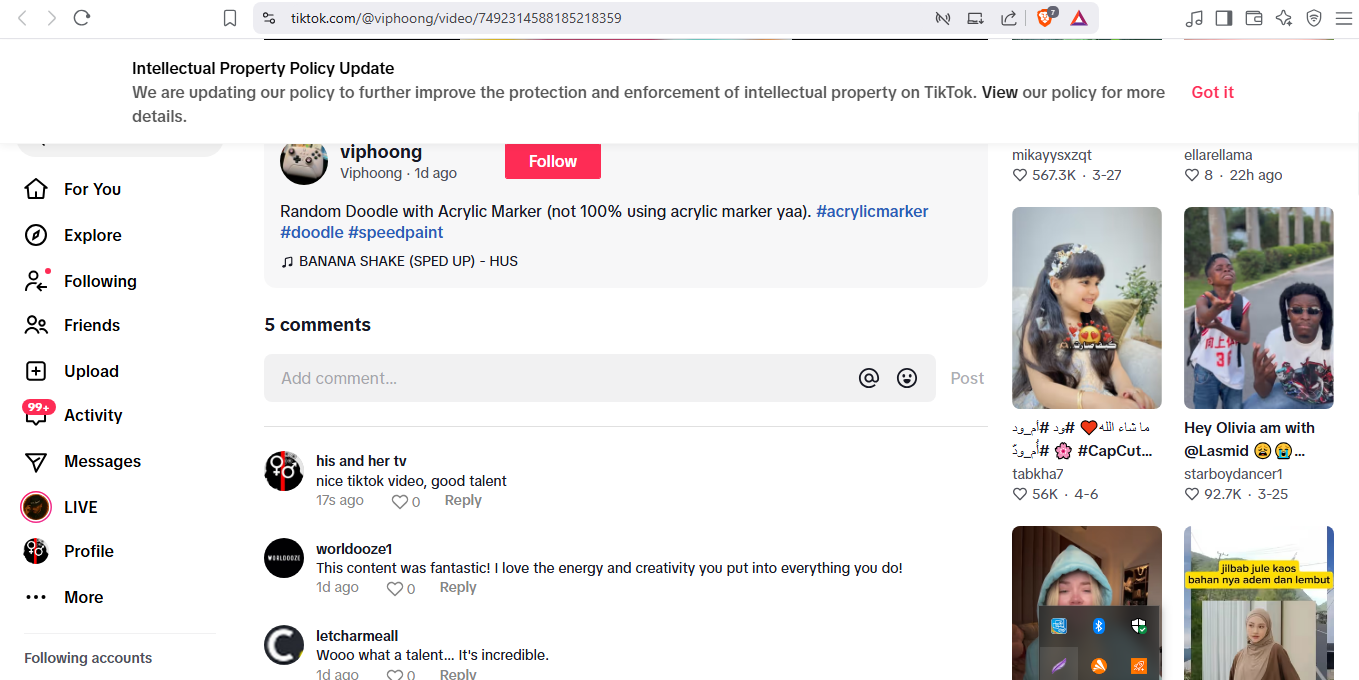Reload the TikTok page
1359x680 pixels.
click(x=83, y=18)
